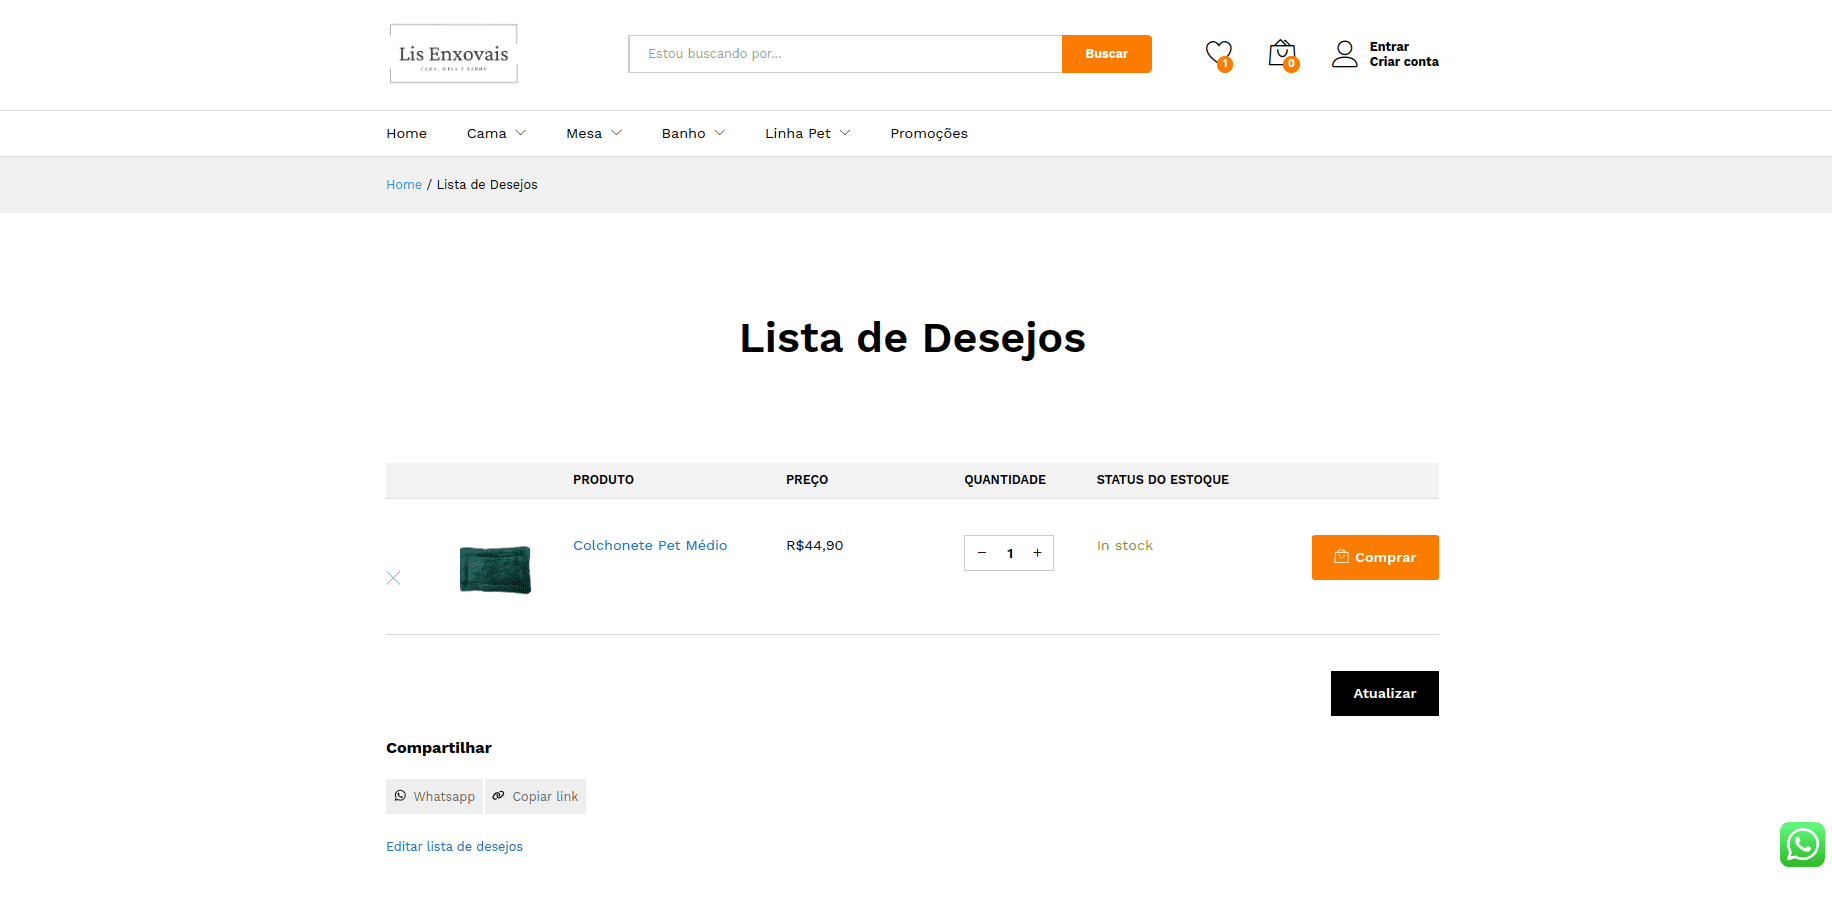Increase quantity with plus button

tap(1037, 553)
